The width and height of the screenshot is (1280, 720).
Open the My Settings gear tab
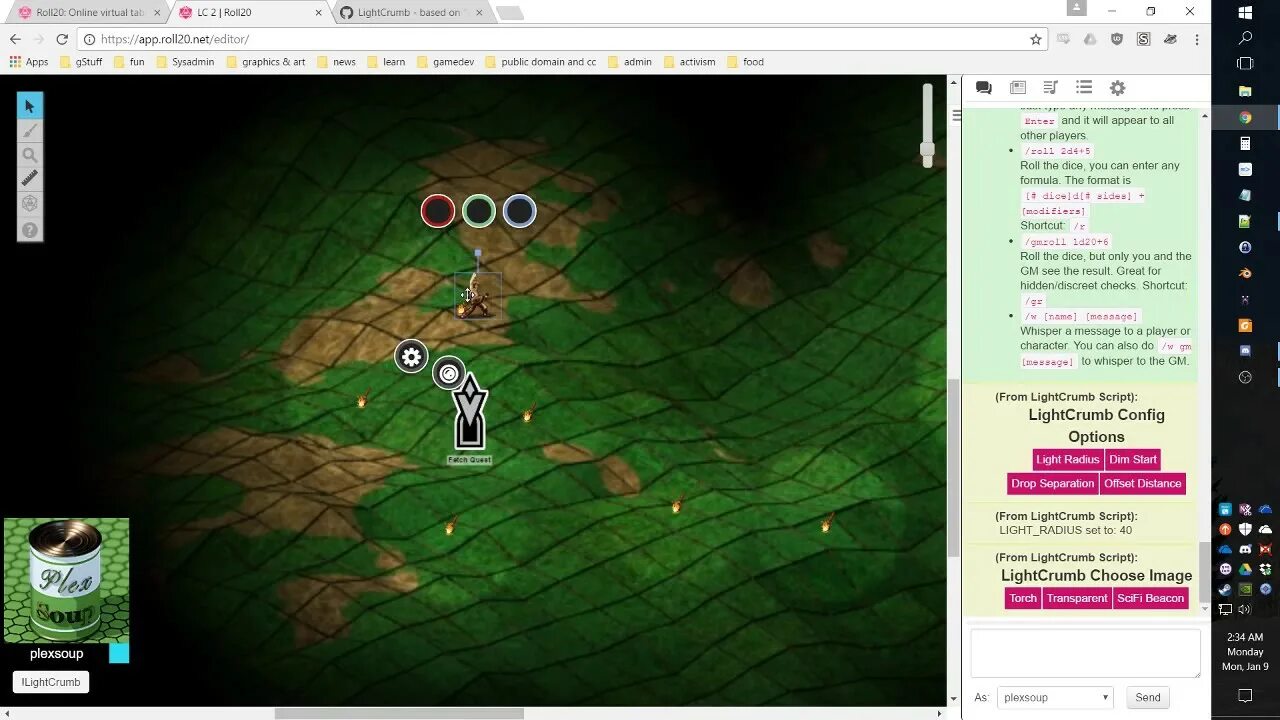point(1117,88)
